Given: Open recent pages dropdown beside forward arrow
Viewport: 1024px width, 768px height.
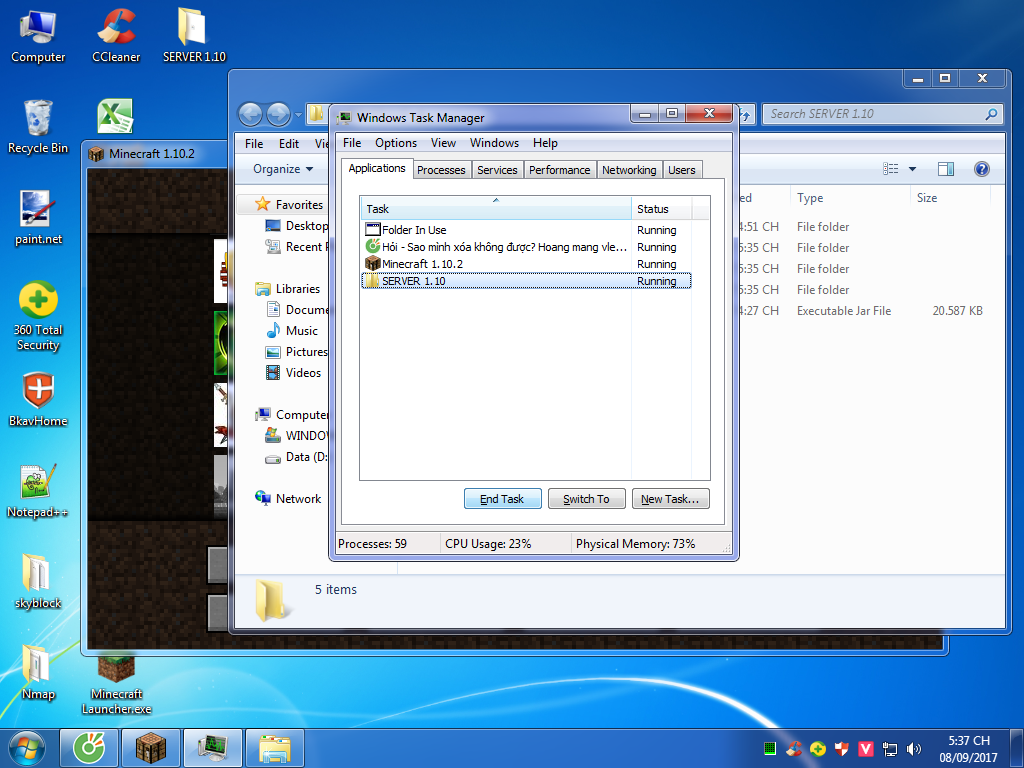Looking at the screenshot, I should 298,115.
